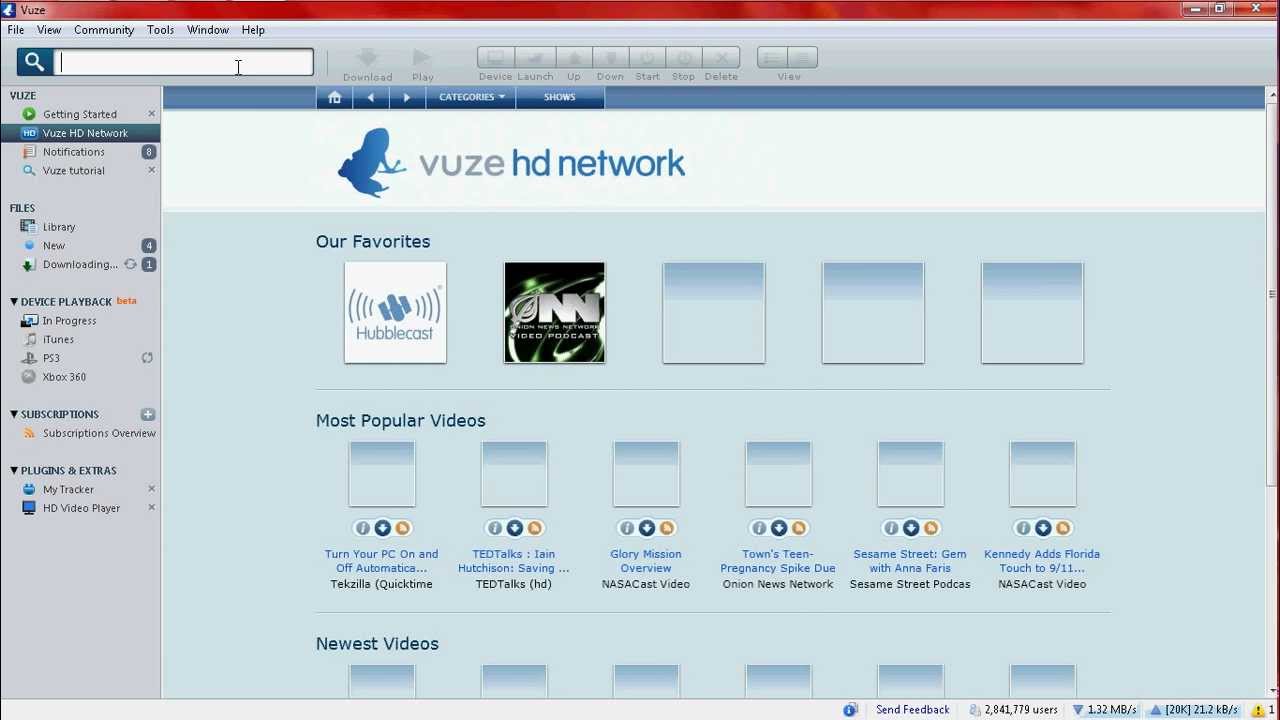Switch to the right View mode button

click(x=803, y=58)
